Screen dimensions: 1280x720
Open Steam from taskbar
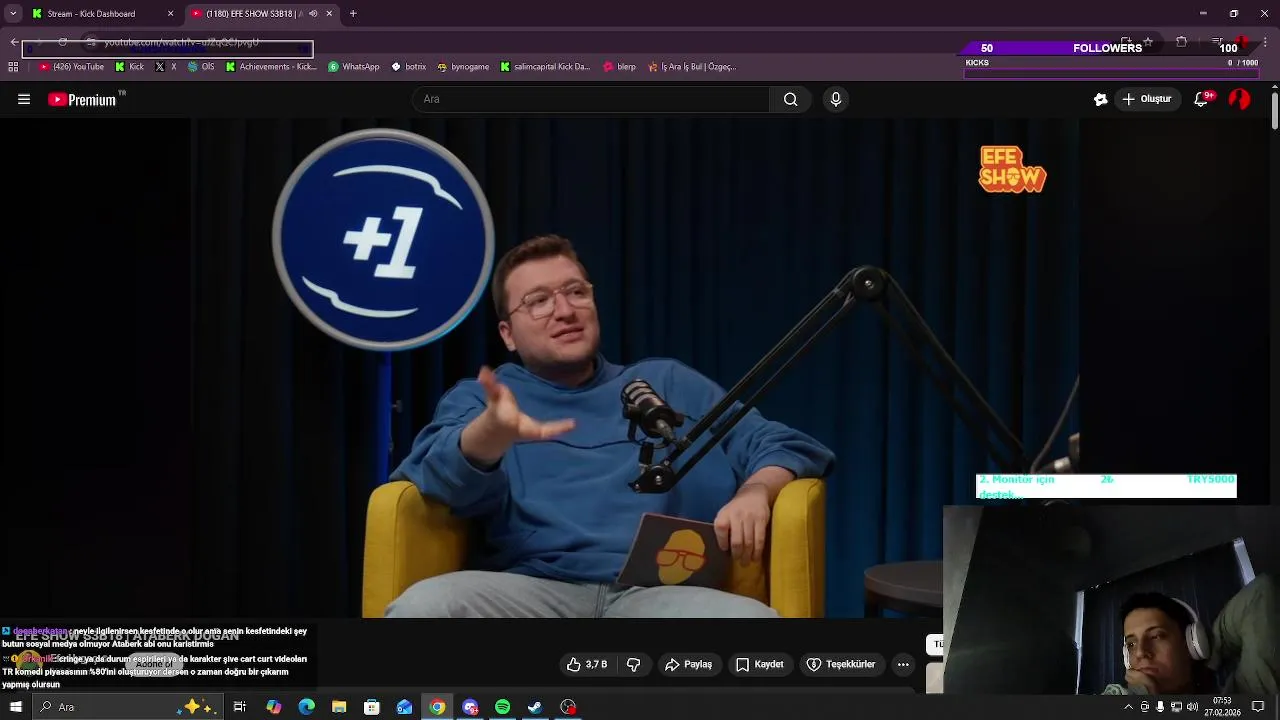pos(535,707)
